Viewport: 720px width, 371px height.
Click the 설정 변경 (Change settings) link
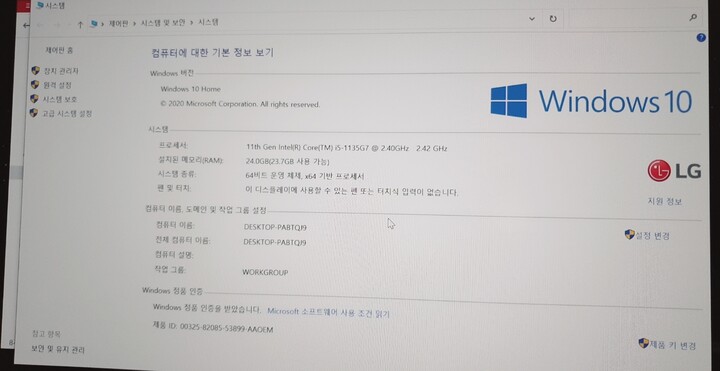point(652,236)
